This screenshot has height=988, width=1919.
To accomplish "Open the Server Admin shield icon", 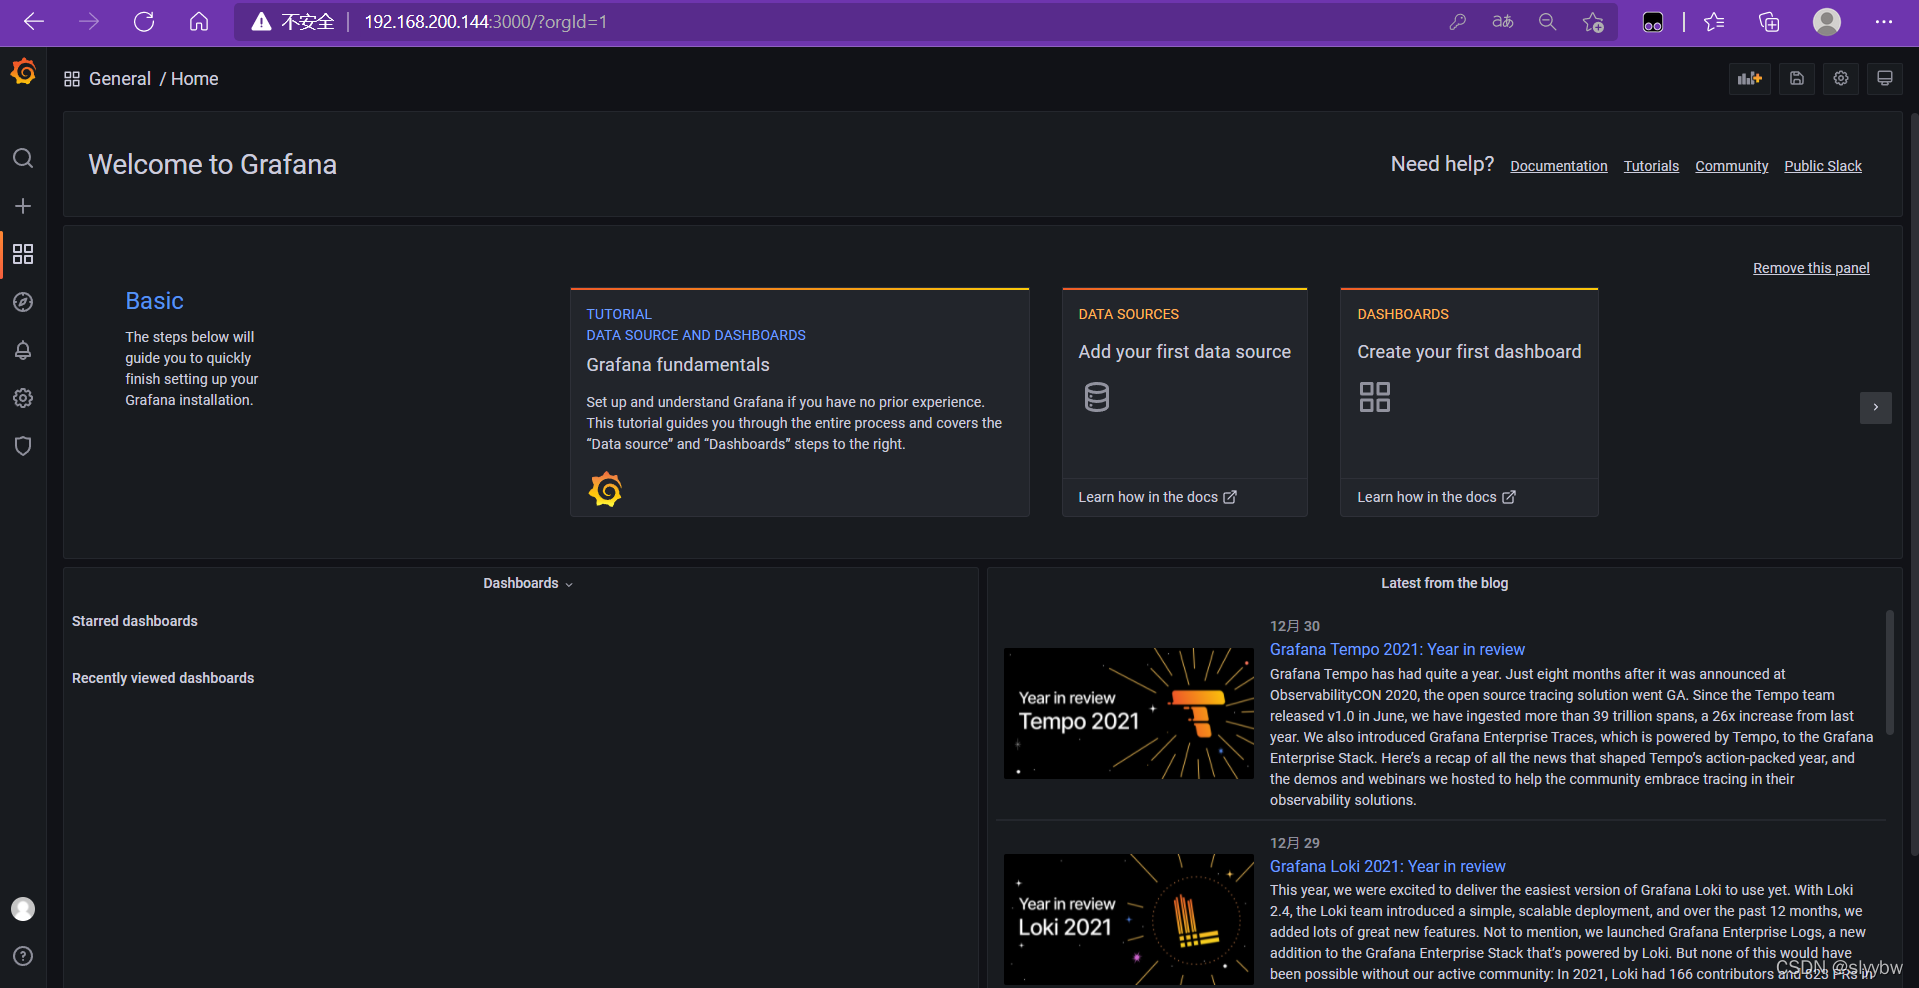I will [23, 446].
